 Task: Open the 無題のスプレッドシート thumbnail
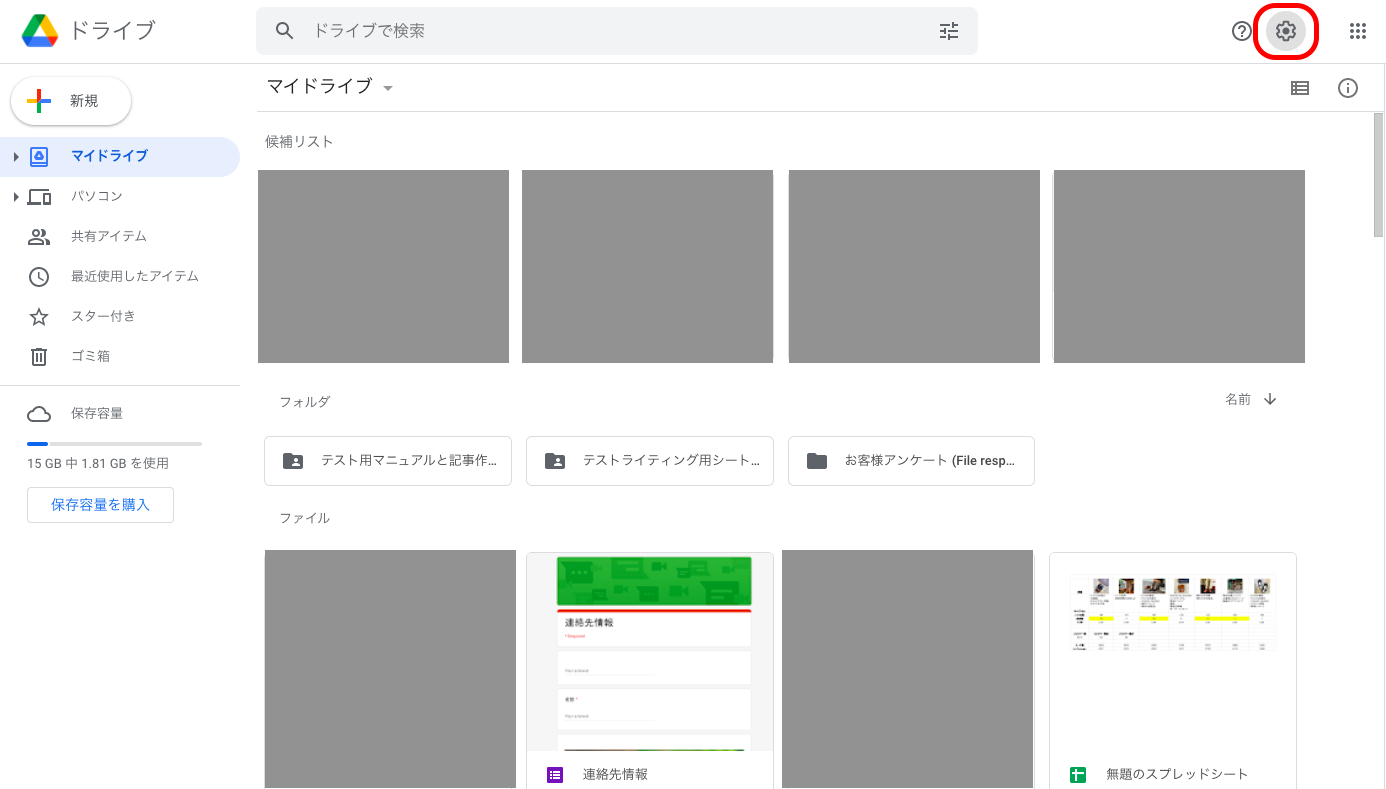pos(1172,652)
